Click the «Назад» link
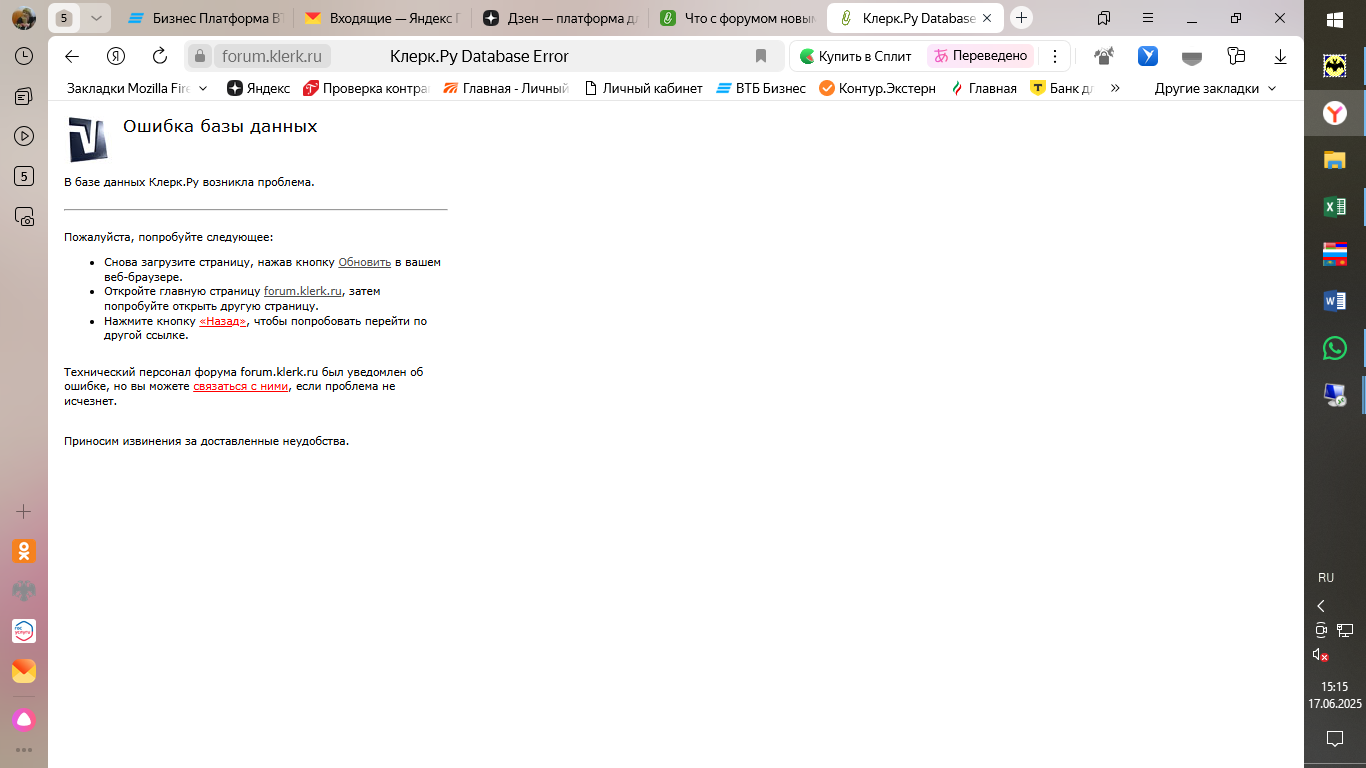Screen dimensions: 1366x768 pyautogui.click(x=223, y=321)
